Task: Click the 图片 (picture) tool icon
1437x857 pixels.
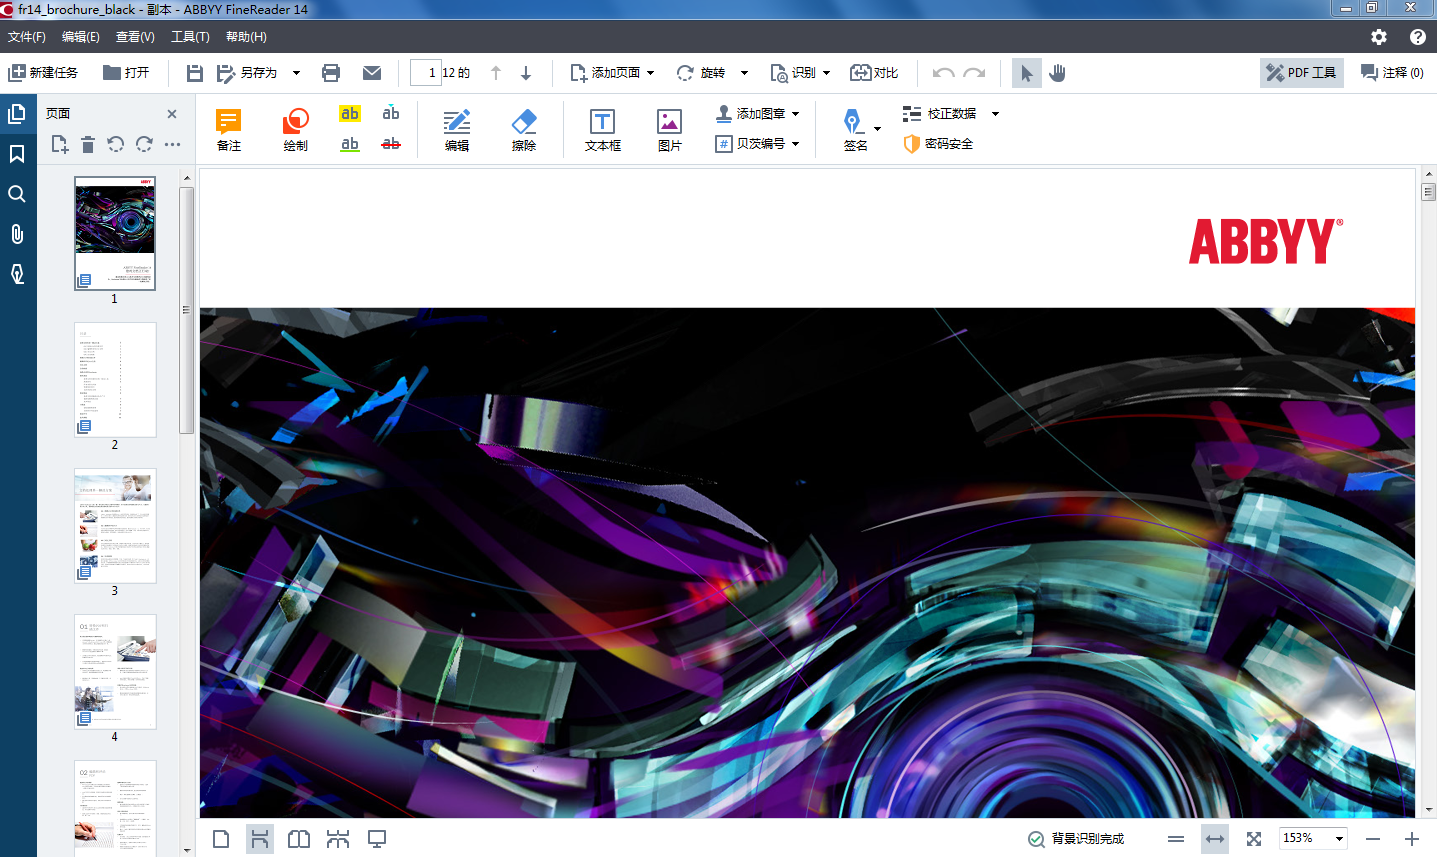Action: click(x=669, y=123)
